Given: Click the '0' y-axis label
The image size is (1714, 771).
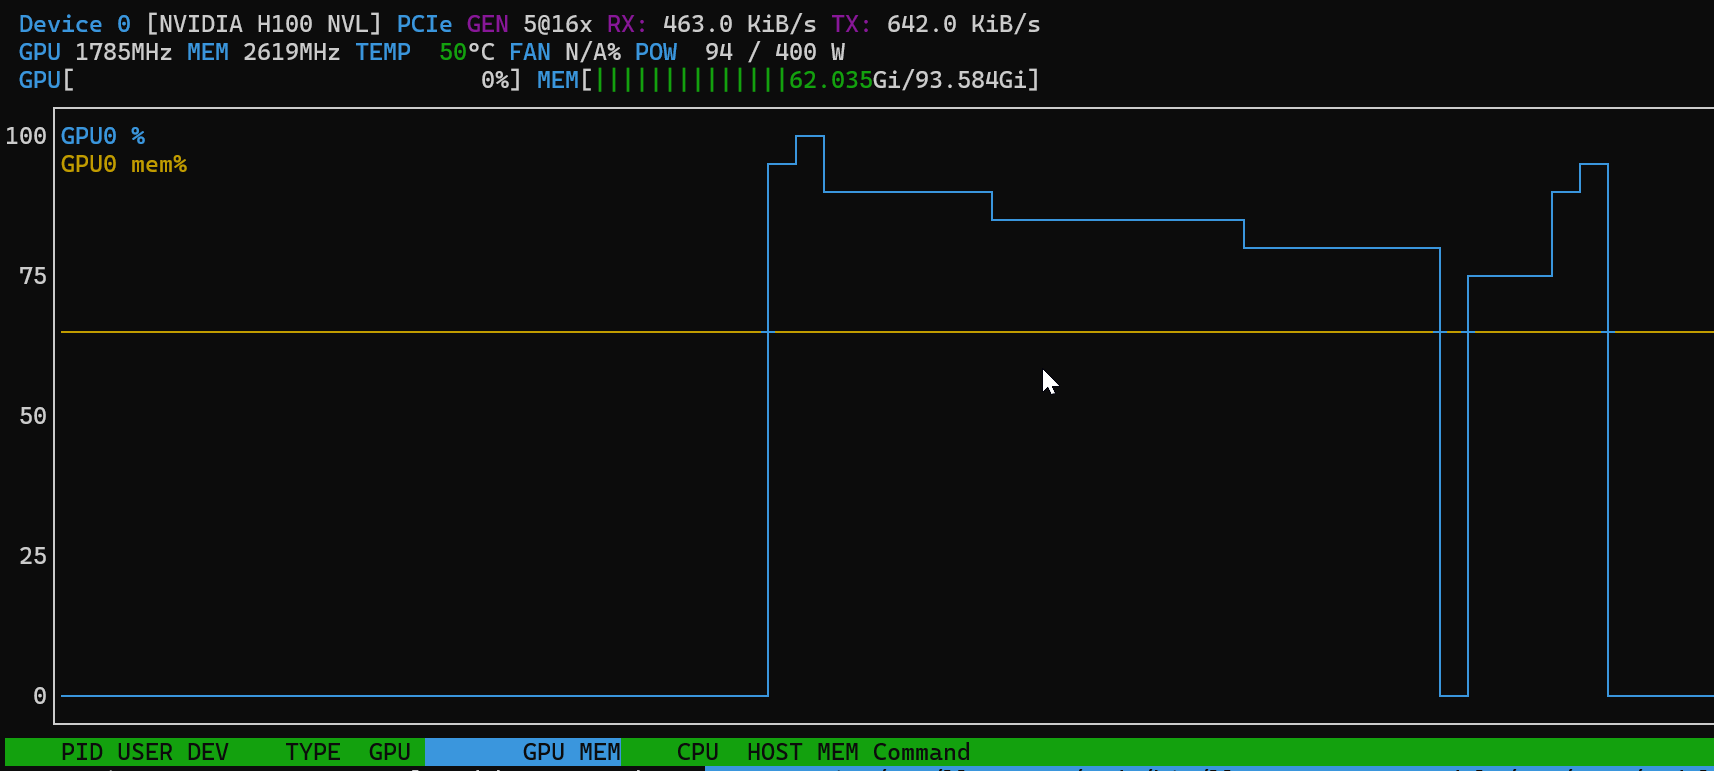Looking at the screenshot, I should tap(40, 696).
